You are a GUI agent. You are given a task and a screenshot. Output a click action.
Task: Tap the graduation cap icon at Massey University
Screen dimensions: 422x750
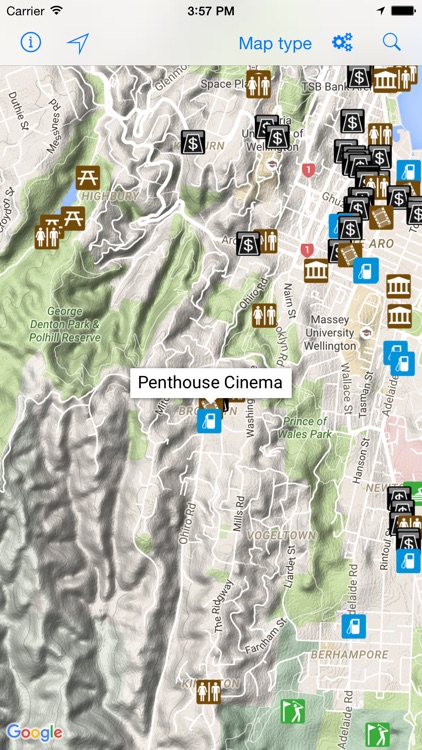click(x=366, y=332)
